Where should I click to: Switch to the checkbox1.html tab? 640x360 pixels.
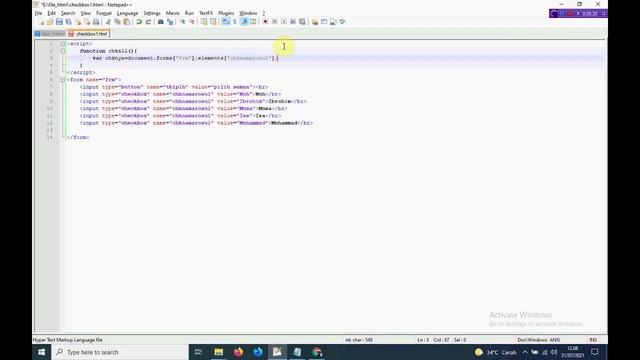(89, 34)
